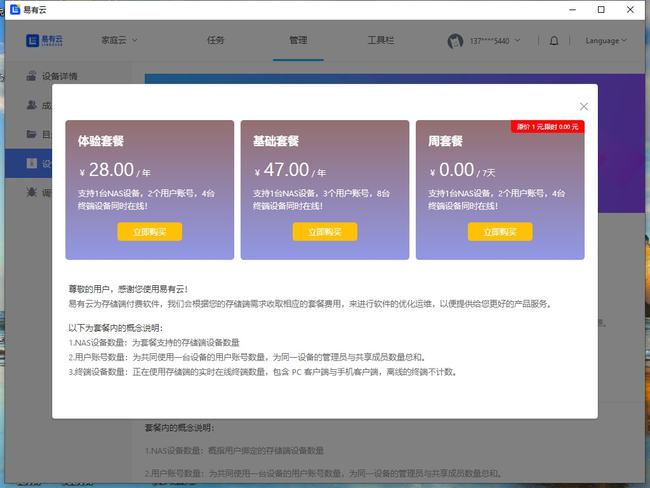Screen dimensions: 650x488
Task: Click the 设备详情 sidebar icon
Action: point(31,76)
